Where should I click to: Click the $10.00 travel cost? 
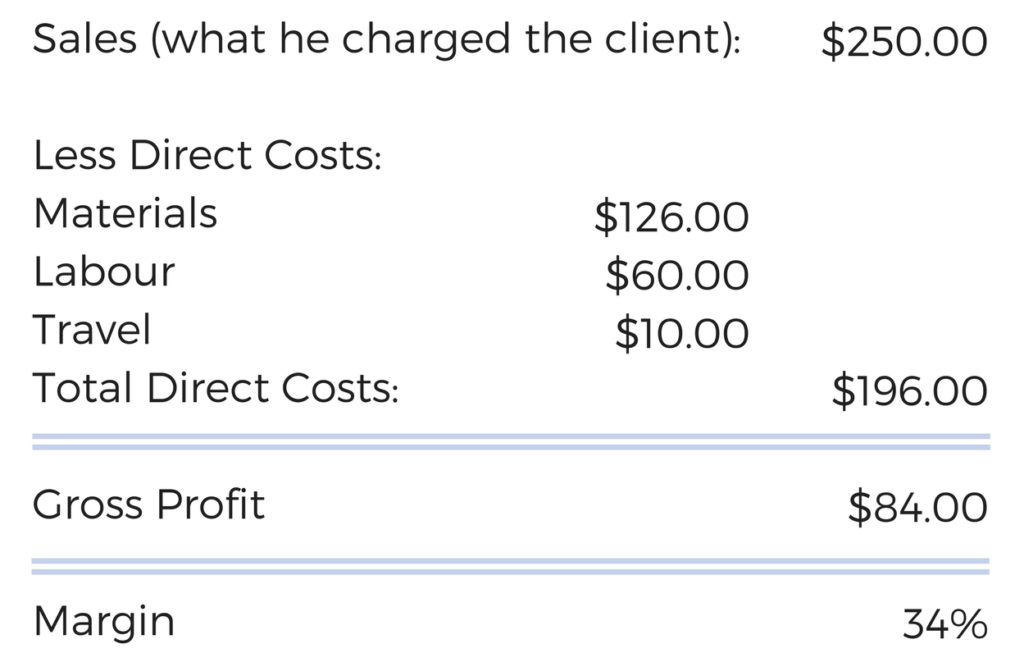coord(682,333)
